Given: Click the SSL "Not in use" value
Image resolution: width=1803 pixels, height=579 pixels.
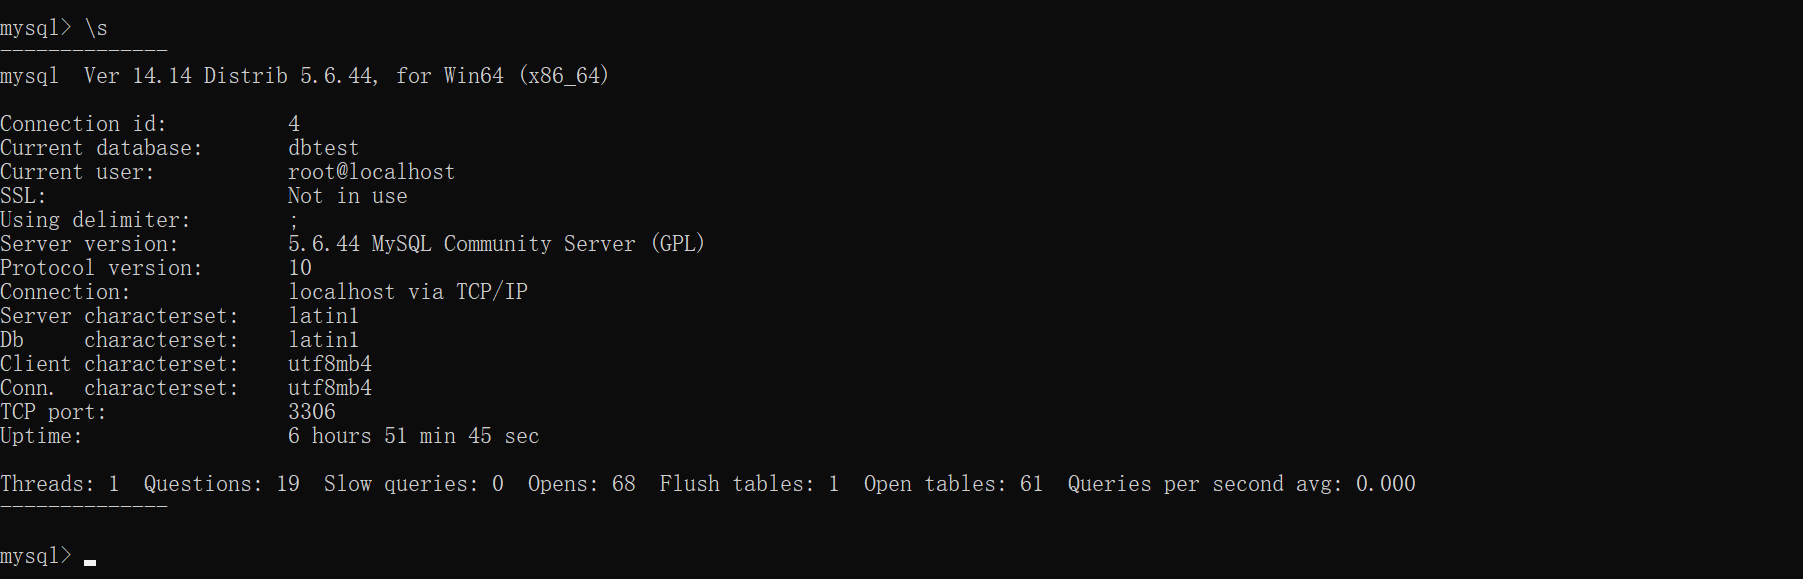Looking at the screenshot, I should click(x=347, y=196).
